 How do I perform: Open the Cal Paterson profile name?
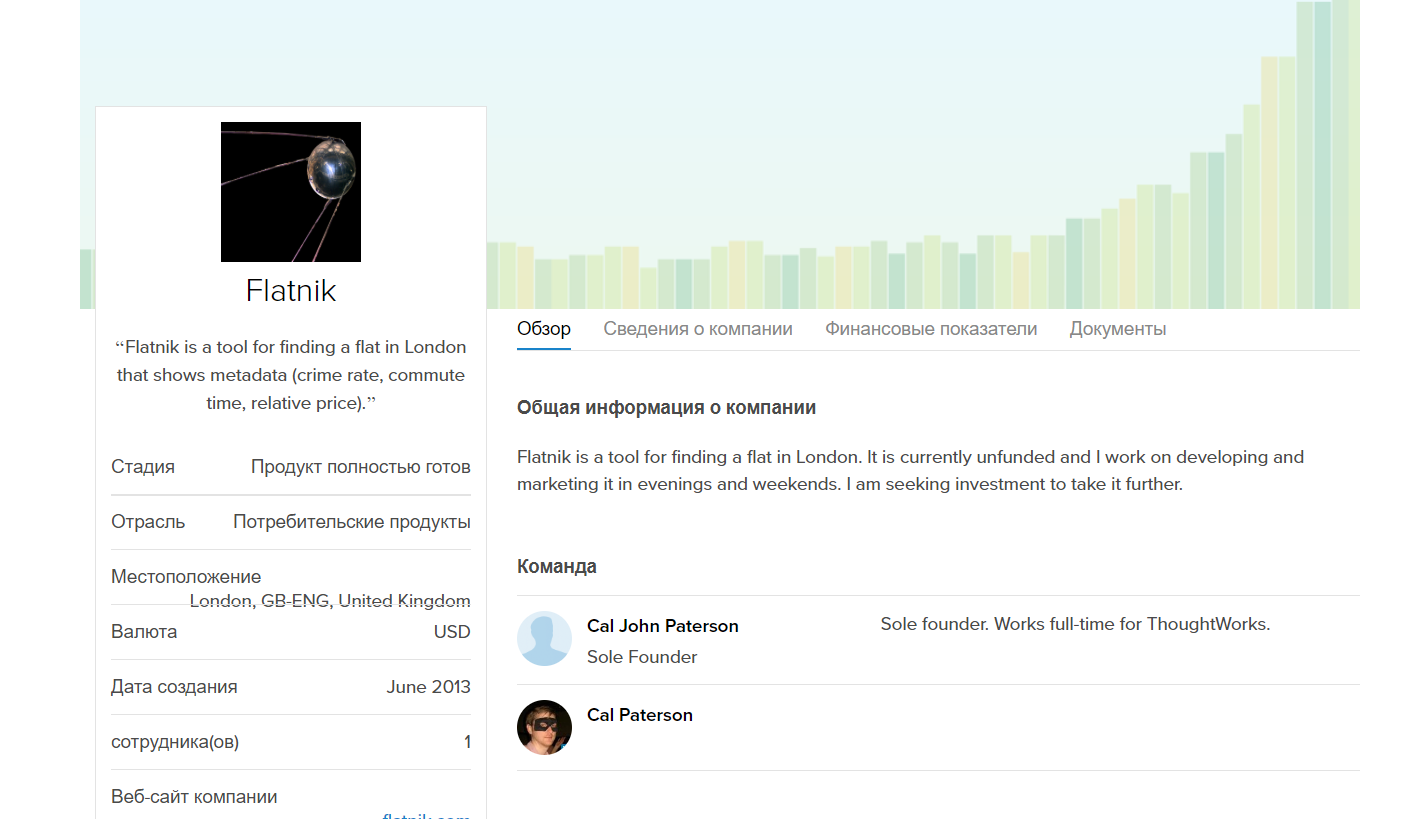pos(640,715)
